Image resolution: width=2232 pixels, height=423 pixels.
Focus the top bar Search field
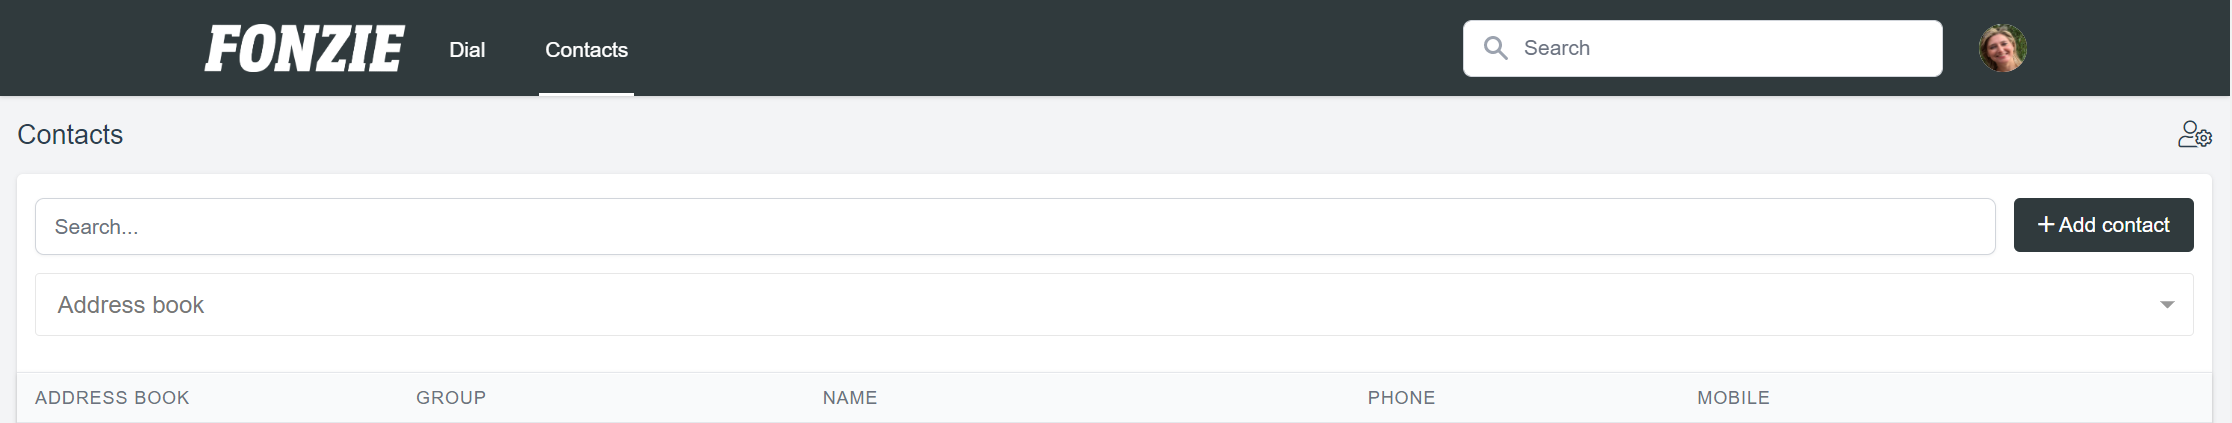pyautogui.click(x=1702, y=48)
